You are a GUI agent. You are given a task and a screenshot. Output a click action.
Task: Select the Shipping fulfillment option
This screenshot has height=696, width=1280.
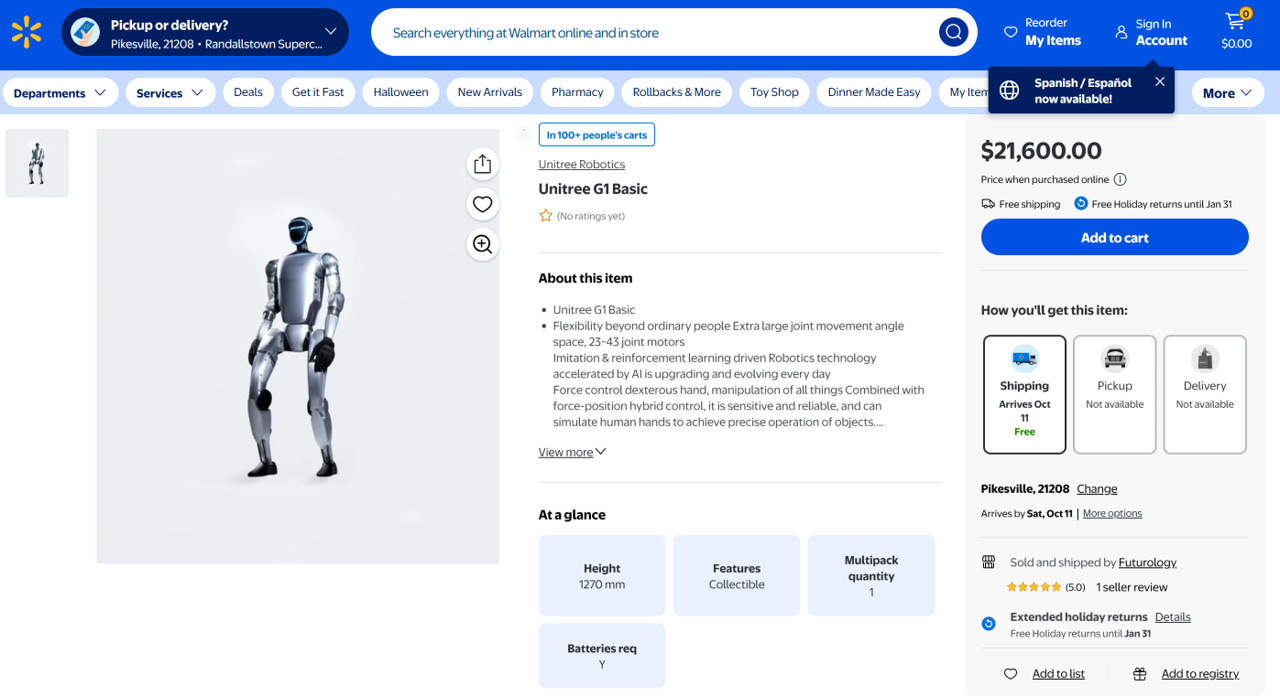click(x=1025, y=394)
